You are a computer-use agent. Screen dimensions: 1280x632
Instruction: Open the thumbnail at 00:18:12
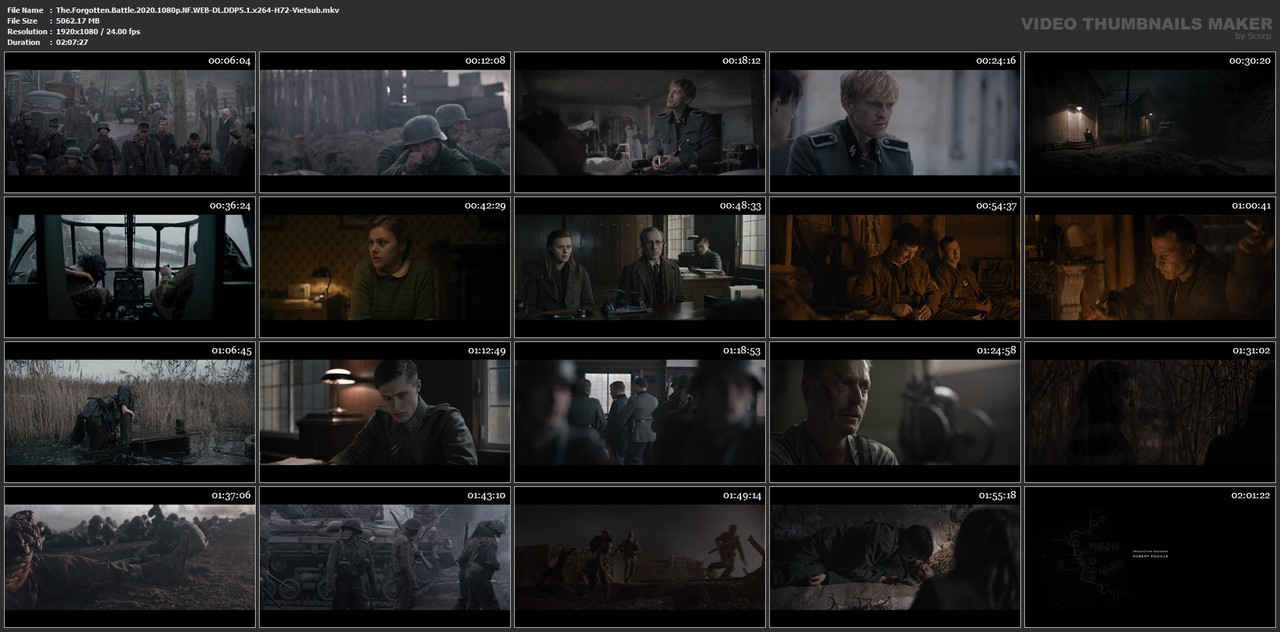[x=640, y=122]
